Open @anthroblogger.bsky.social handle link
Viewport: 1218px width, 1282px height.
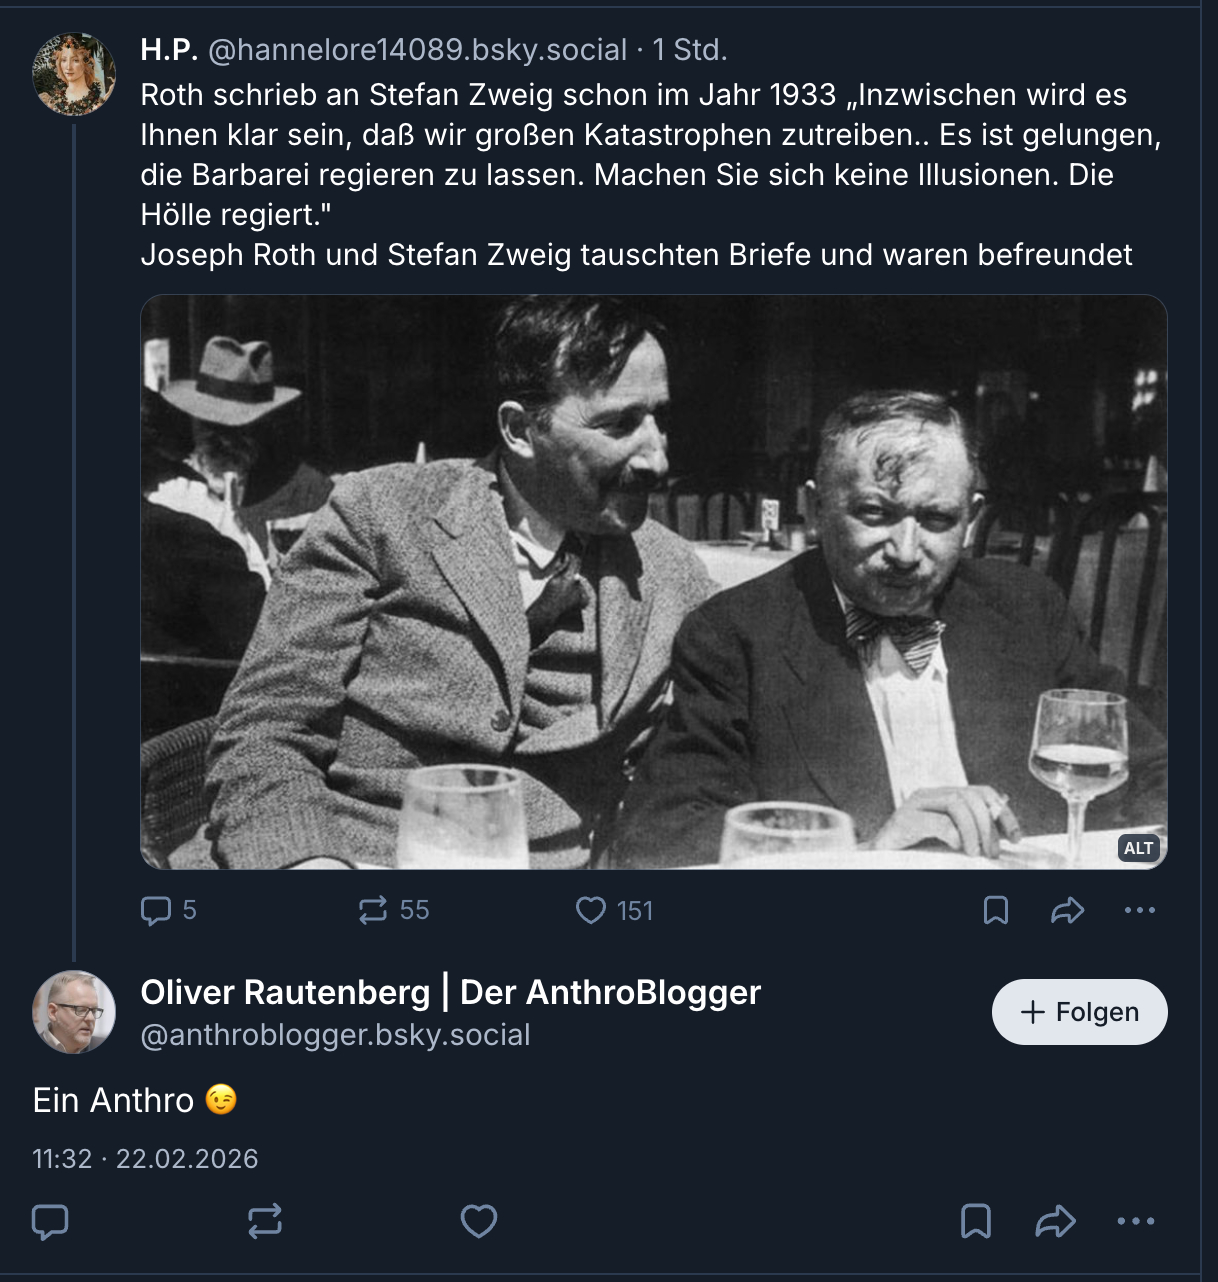pos(335,1035)
